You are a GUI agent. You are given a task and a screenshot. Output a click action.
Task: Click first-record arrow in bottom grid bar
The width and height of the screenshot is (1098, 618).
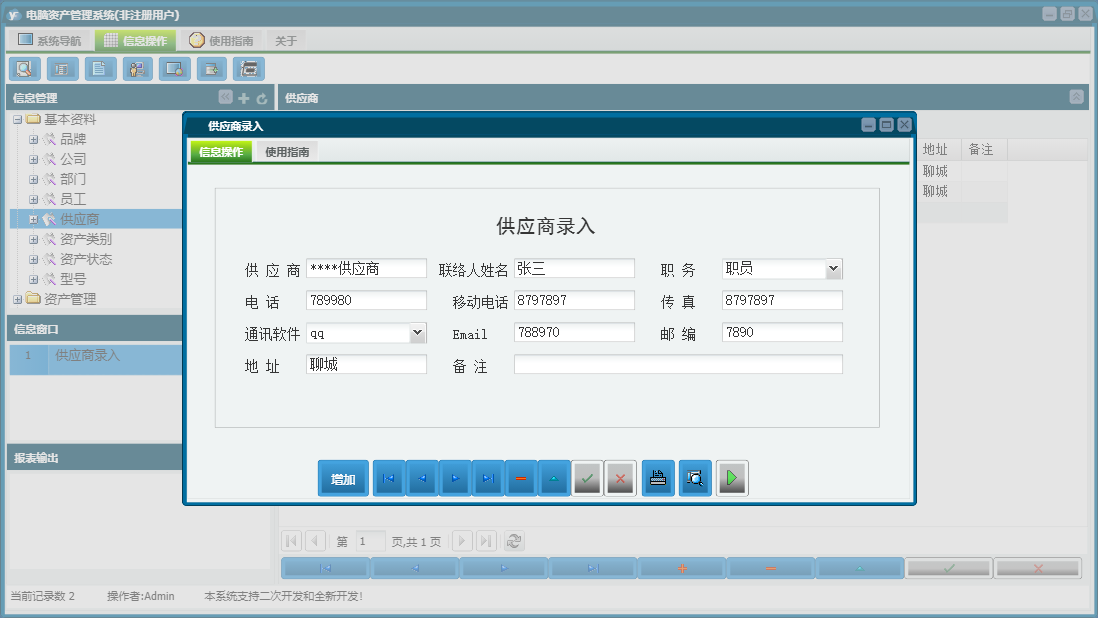(326, 568)
